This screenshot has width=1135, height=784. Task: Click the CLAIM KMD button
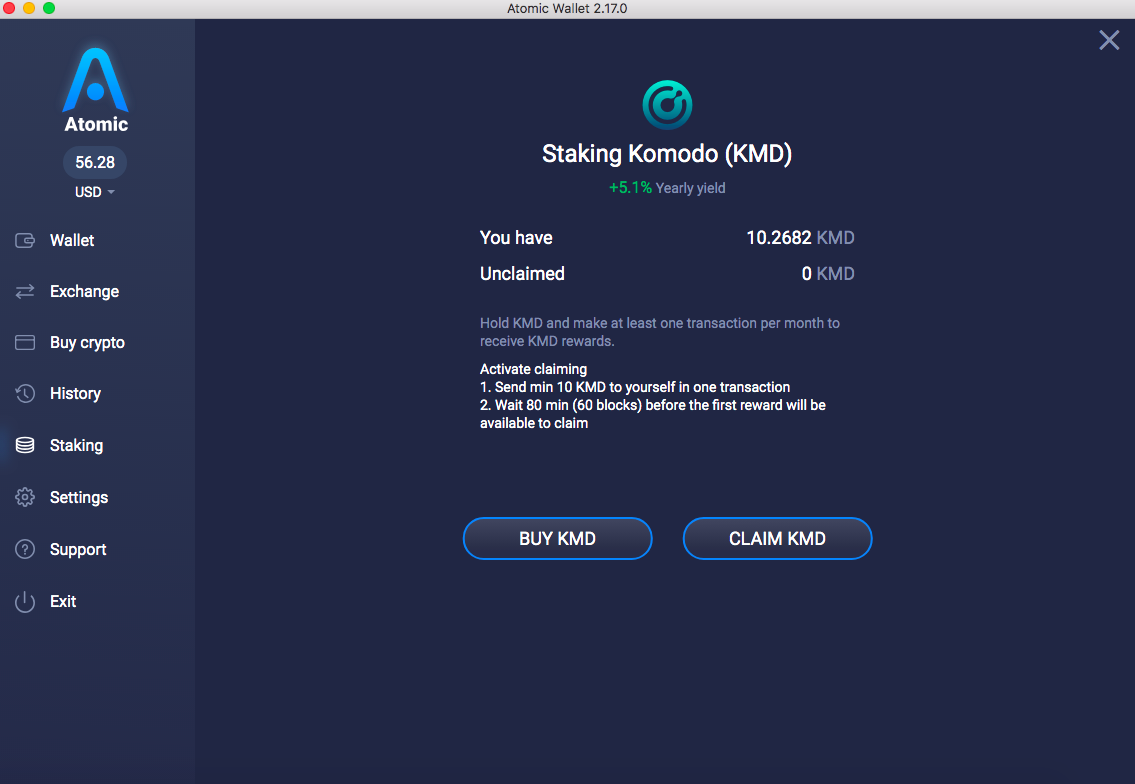tap(777, 539)
